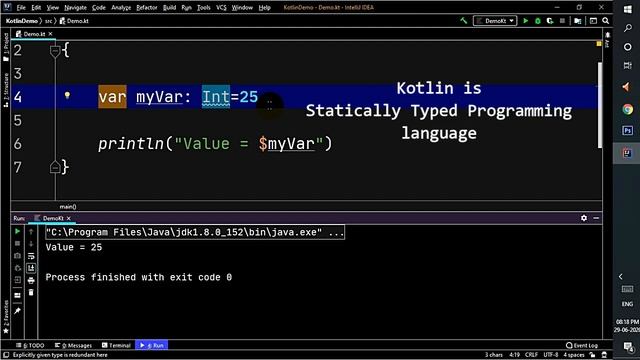Image resolution: width=640 pixels, height=360 pixels.
Task: Rerun DemoKt from Run panel play icon
Action: pos(17,231)
